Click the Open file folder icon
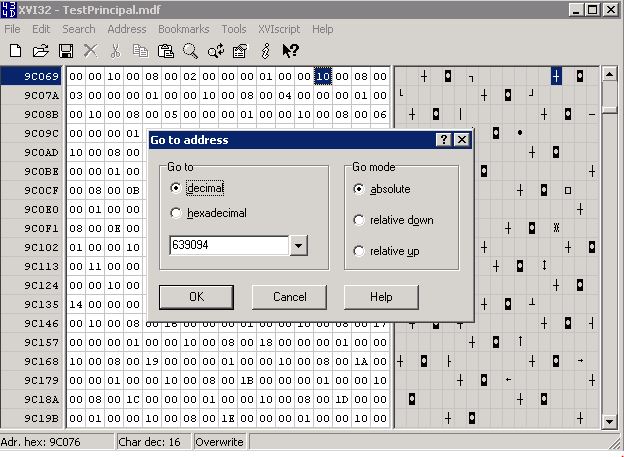624x457 pixels. [x=41, y=51]
